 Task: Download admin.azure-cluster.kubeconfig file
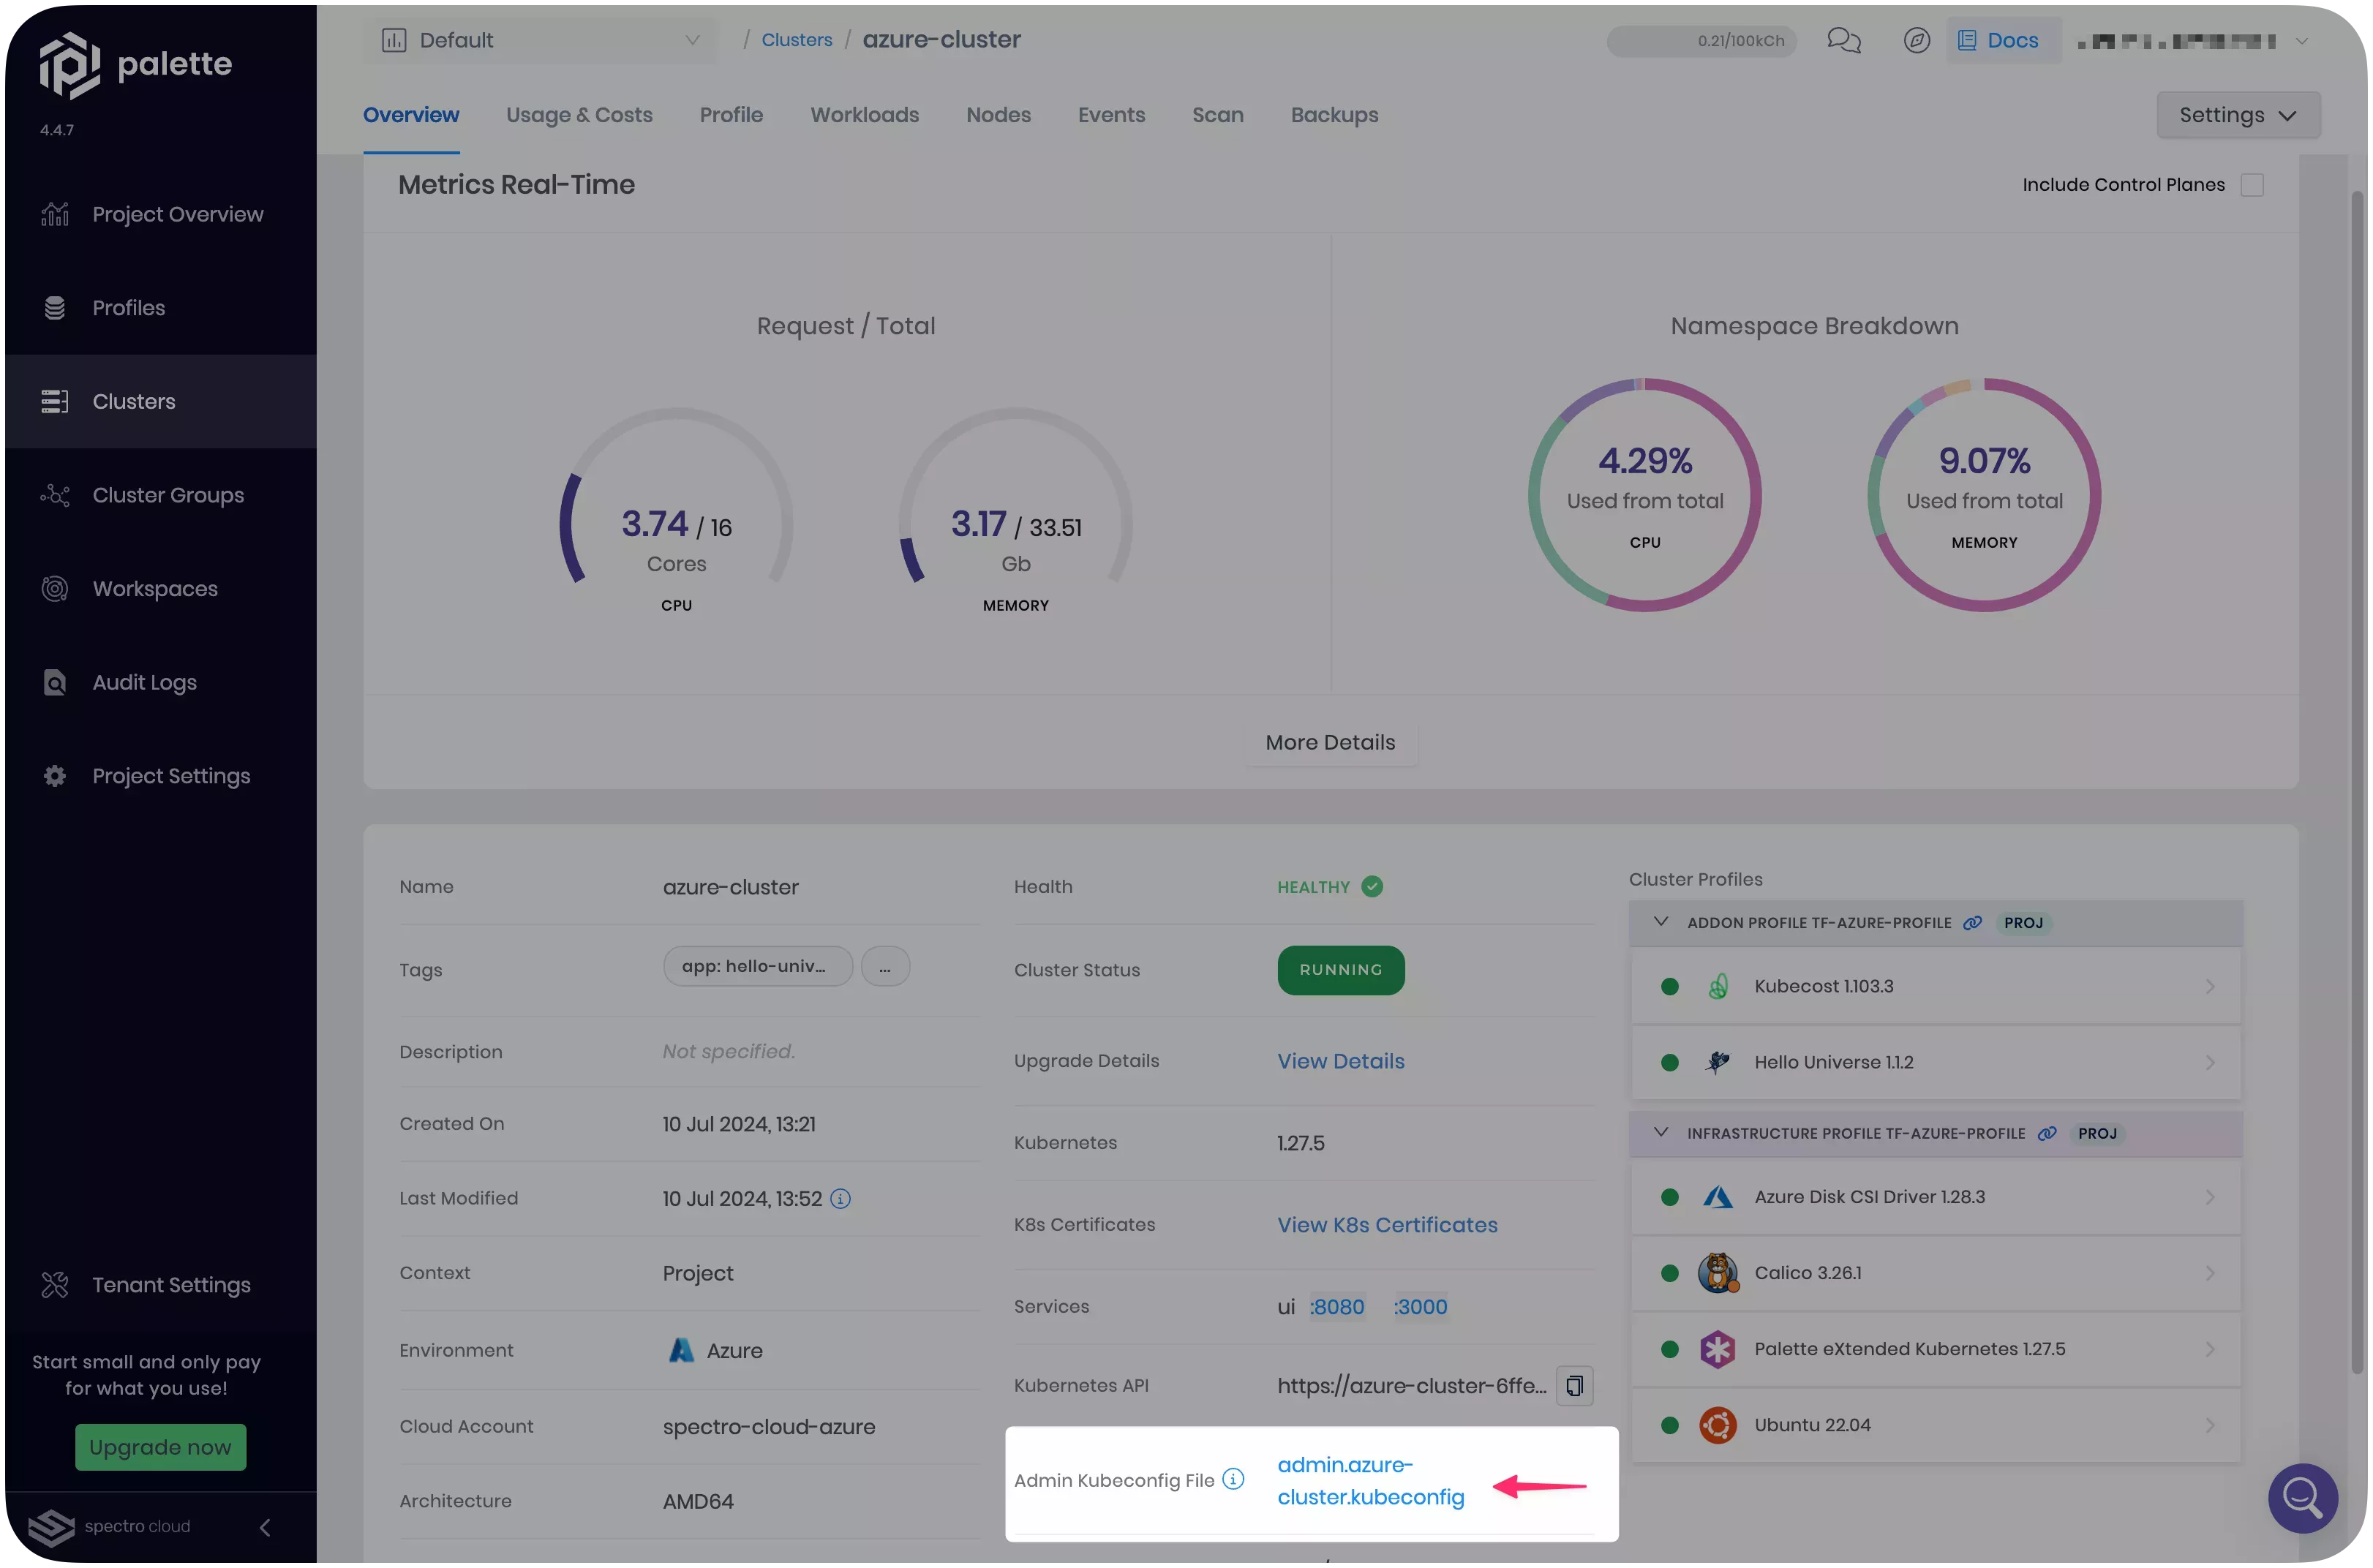click(1370, 1481)
